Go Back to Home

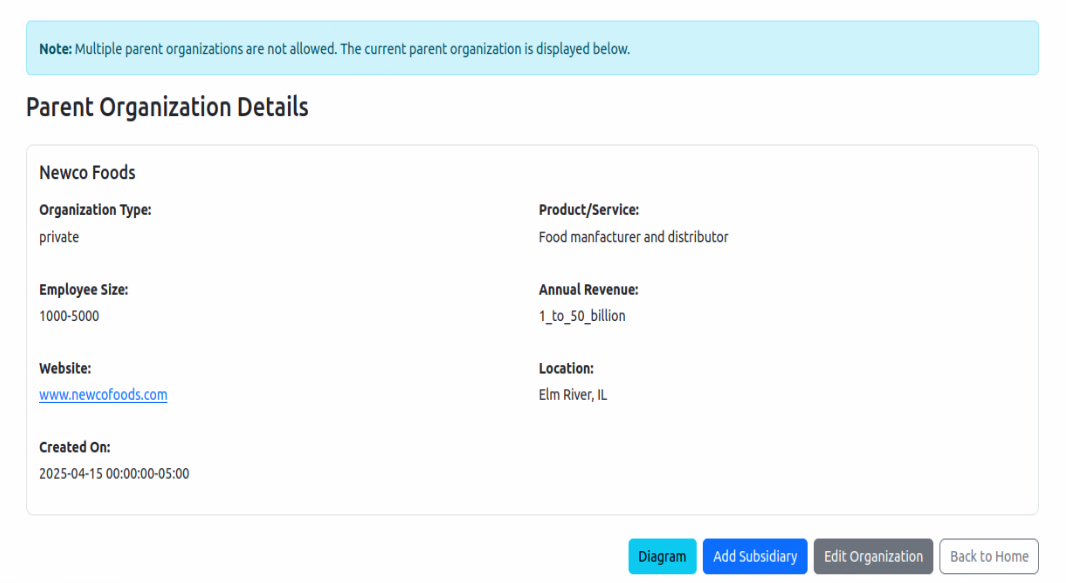(x=988, y=556)
